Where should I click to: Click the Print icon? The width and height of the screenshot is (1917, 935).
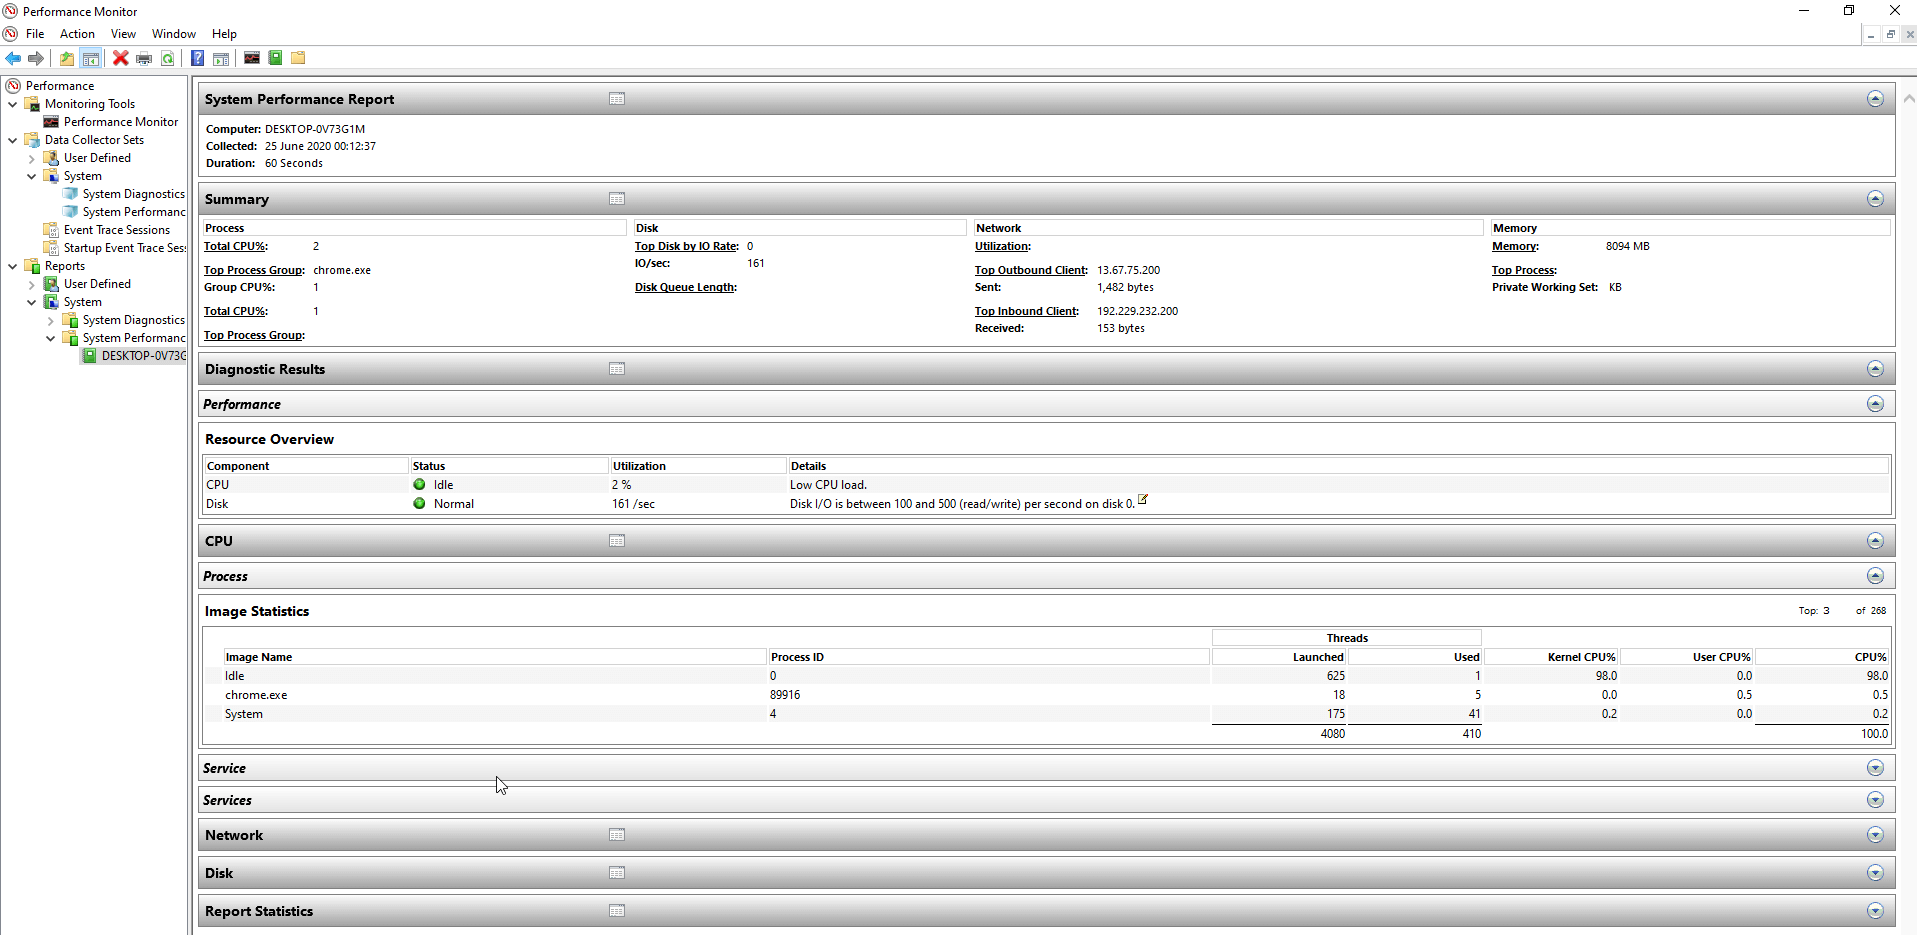click(x=144, y=58)
